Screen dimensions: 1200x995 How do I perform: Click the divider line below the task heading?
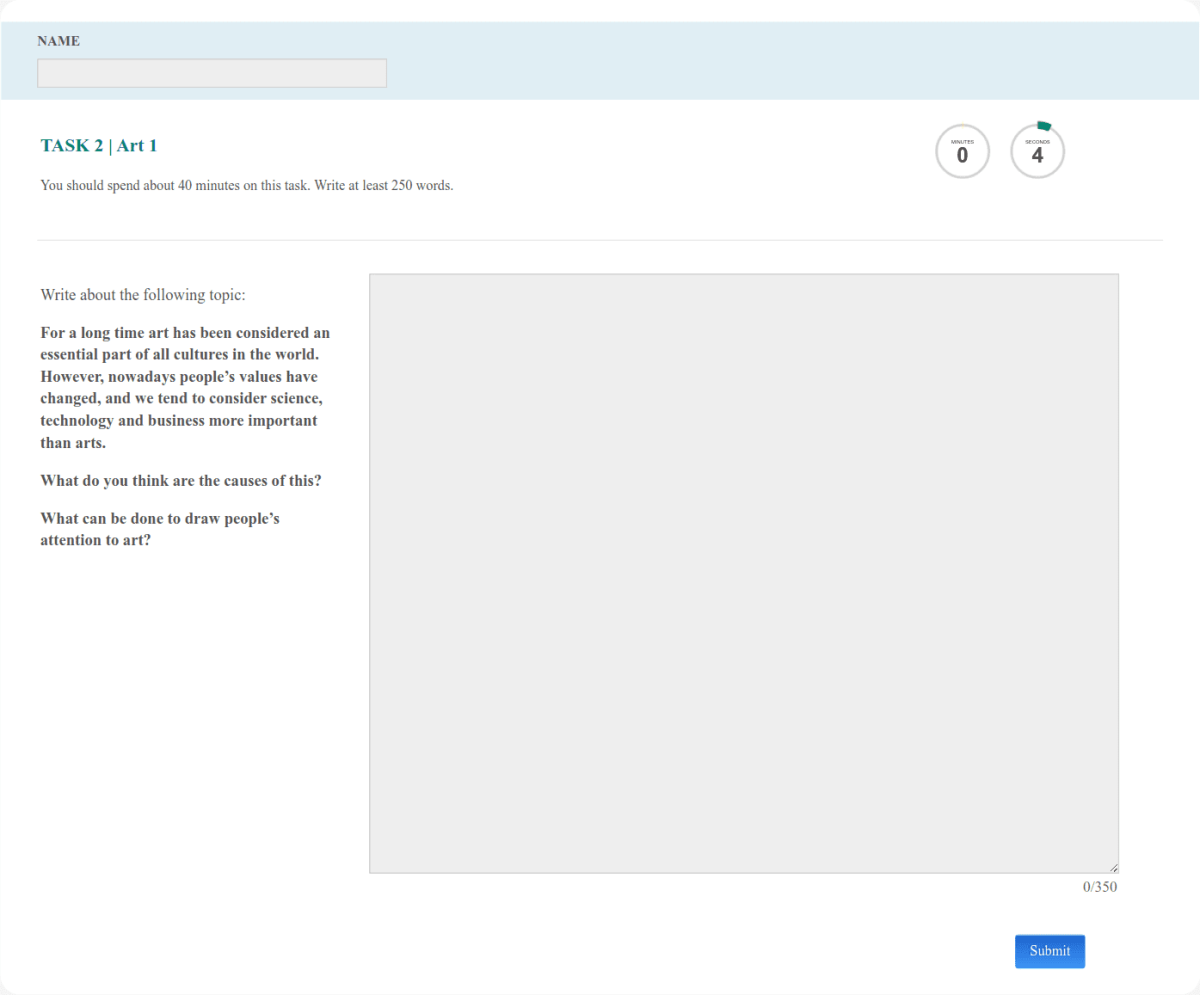click(x=600, y=239)
